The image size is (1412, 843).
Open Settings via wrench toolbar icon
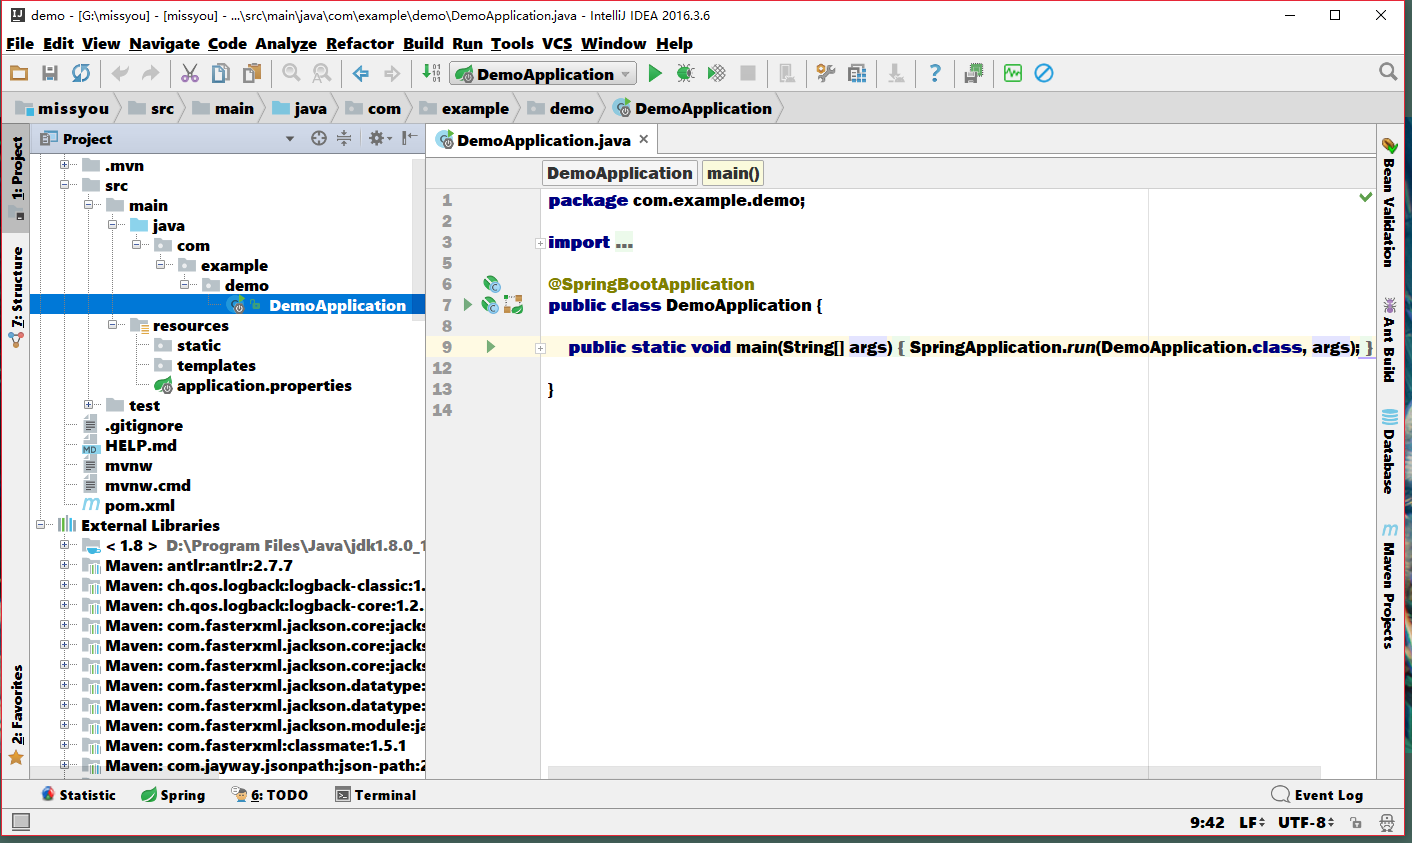point(825,73)
